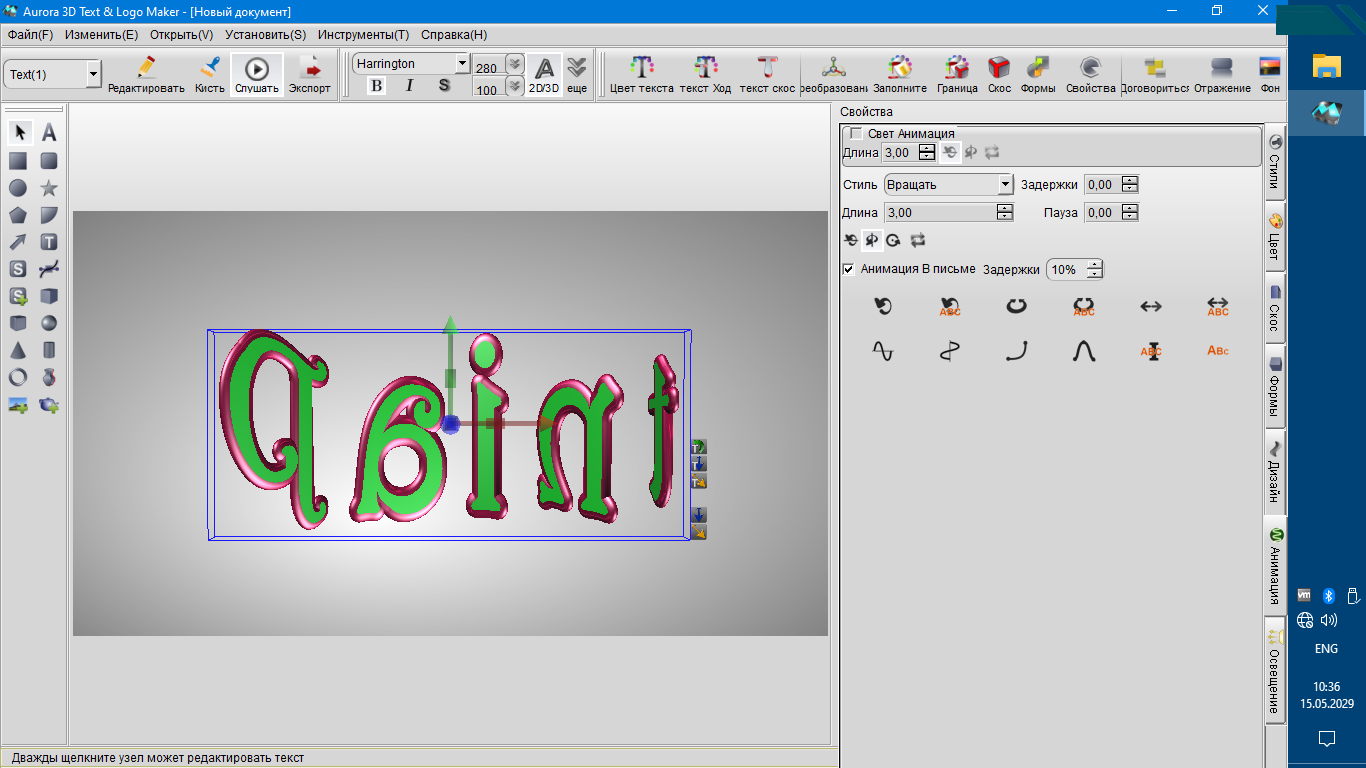
Task: Click the Экспорт toolbar icon
Action: [310, 74]
